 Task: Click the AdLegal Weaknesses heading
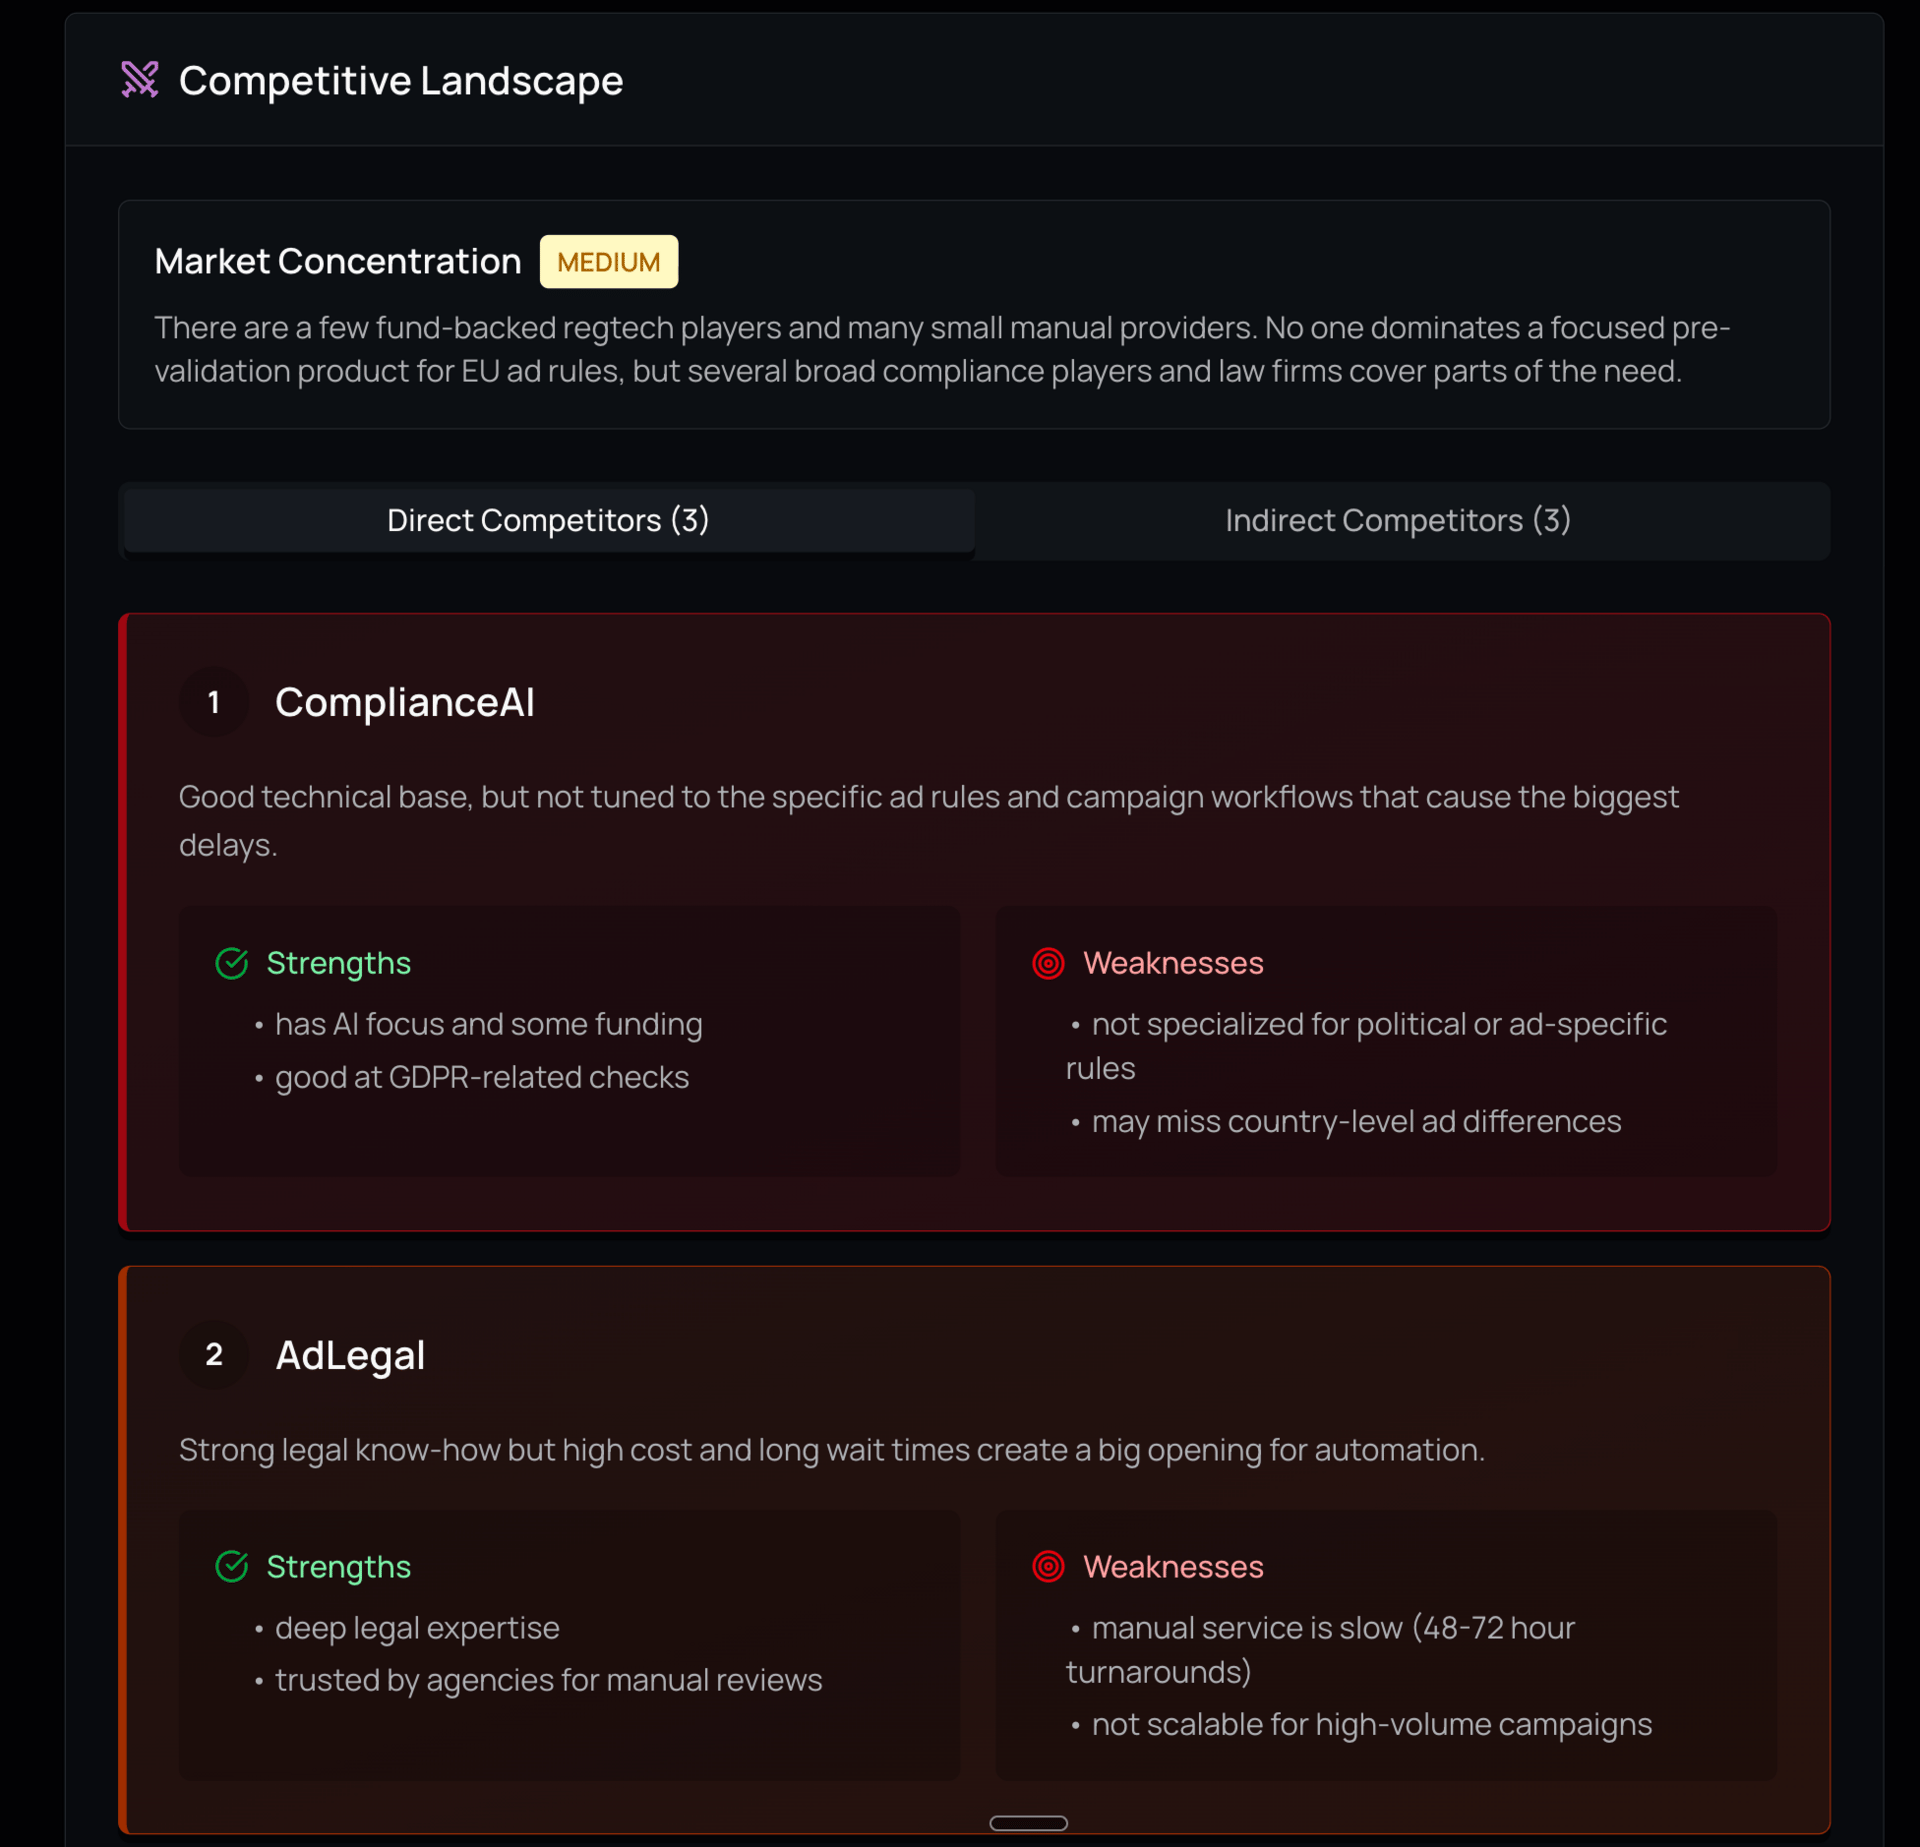pyautogui.click(x=1173, y=1566)
